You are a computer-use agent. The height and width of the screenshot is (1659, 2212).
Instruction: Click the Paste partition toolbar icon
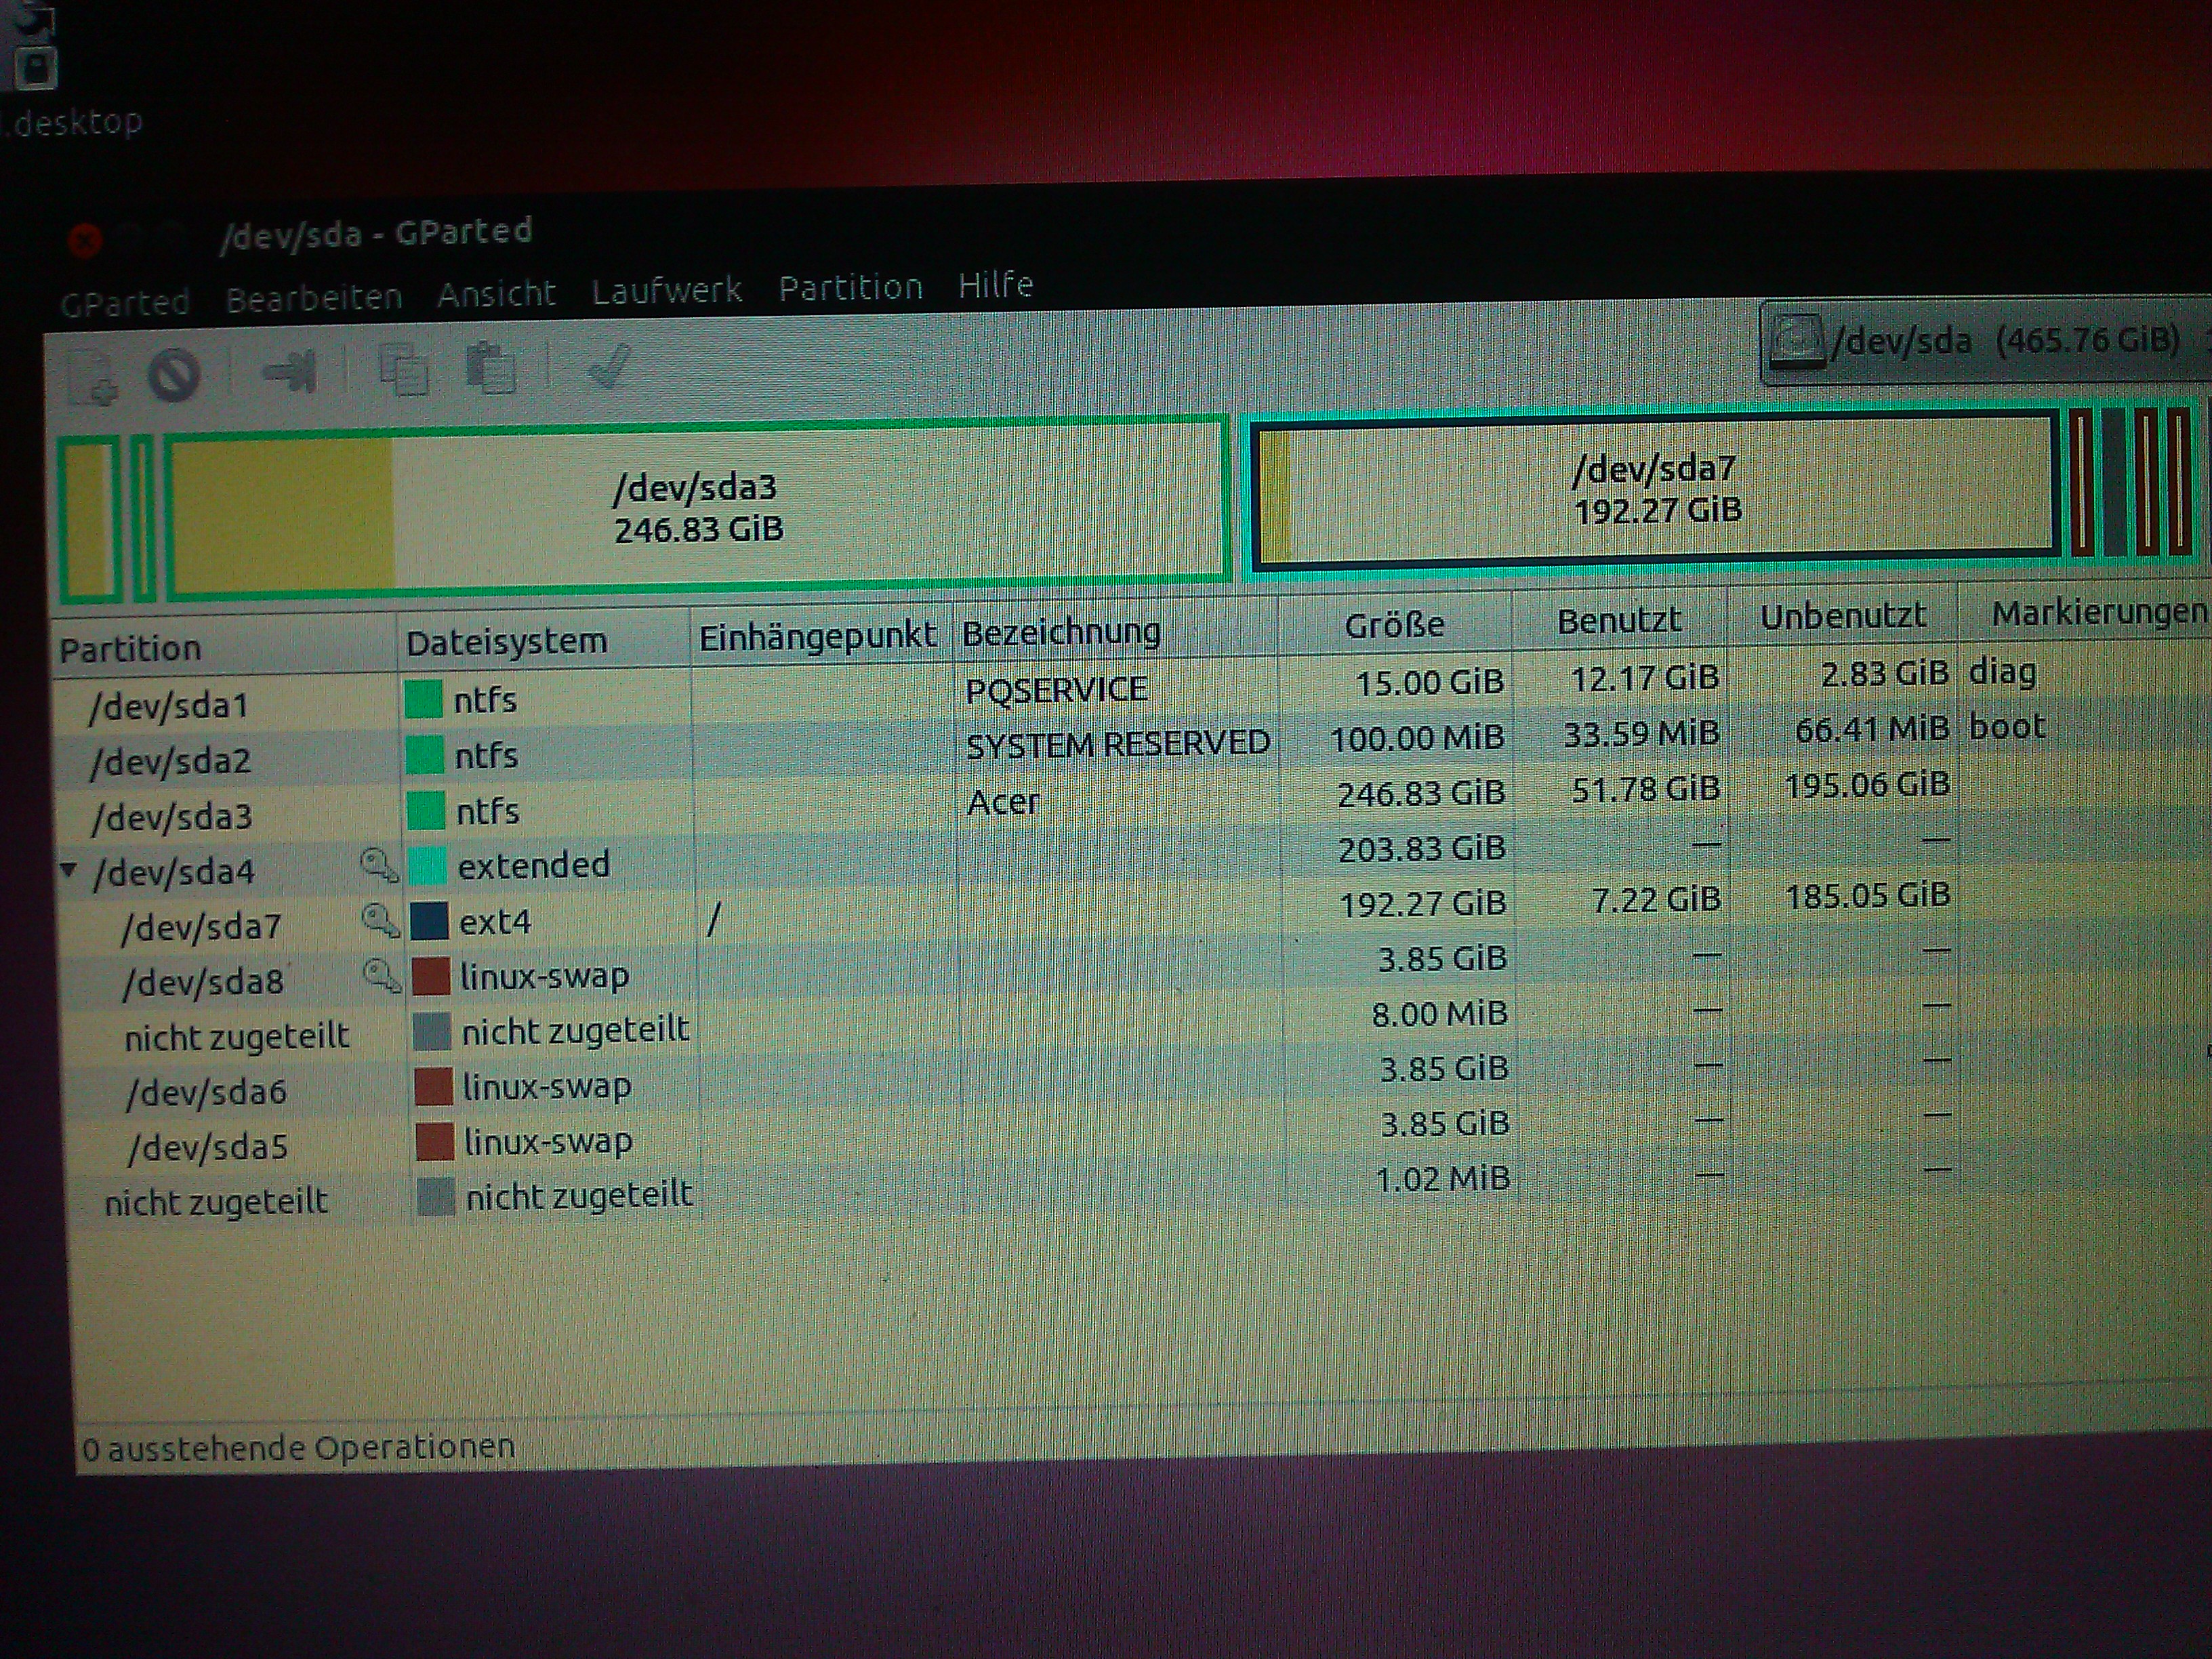tap(490, 367)
